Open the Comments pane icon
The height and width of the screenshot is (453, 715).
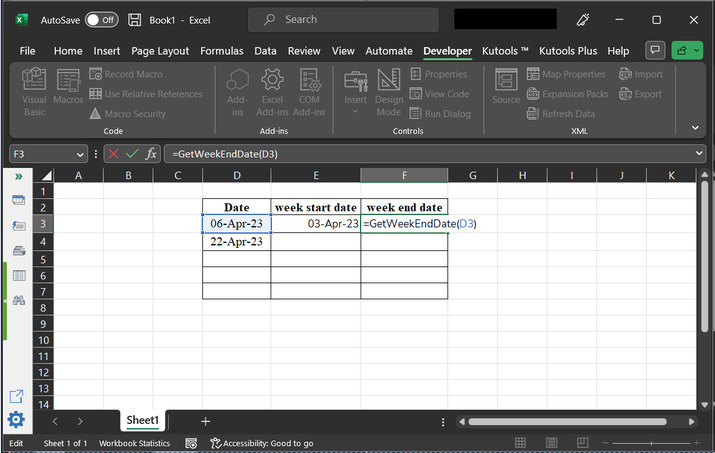[x=656, y=51]
